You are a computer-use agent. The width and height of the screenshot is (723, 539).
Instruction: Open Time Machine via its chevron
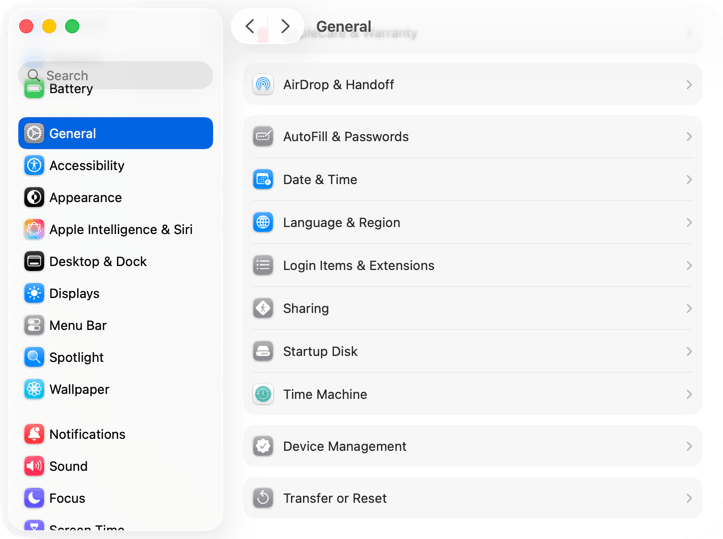tap(689, 394)
